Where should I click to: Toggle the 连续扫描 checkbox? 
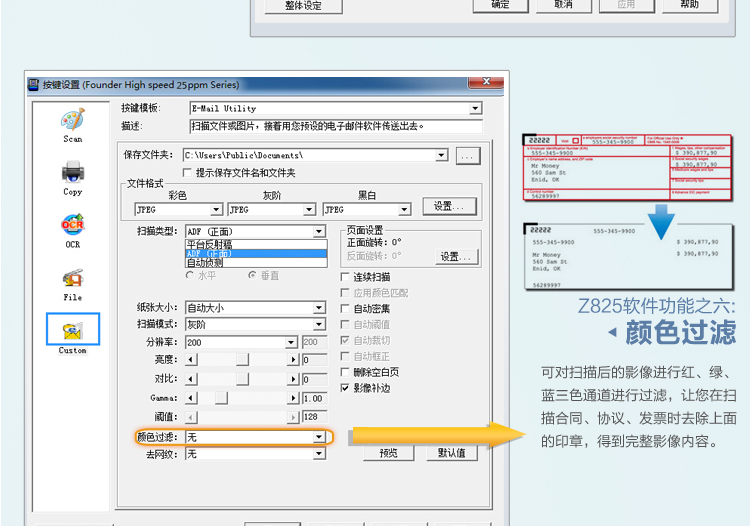[x=347, y=277]
